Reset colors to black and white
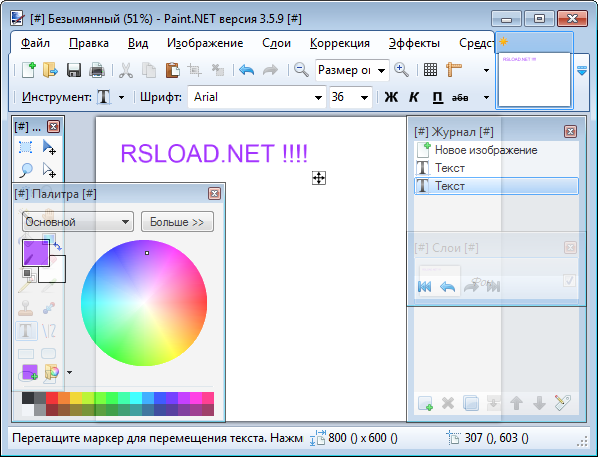 coord(28,274)
